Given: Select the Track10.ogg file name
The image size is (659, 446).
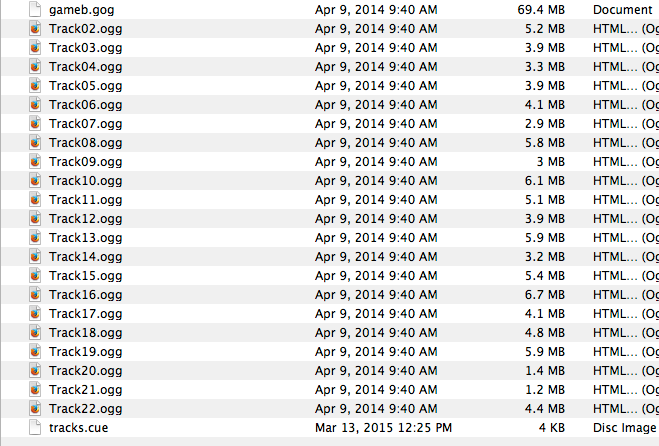Looking at the screenshot, I should pyautogui.click(x=85, y=181).
